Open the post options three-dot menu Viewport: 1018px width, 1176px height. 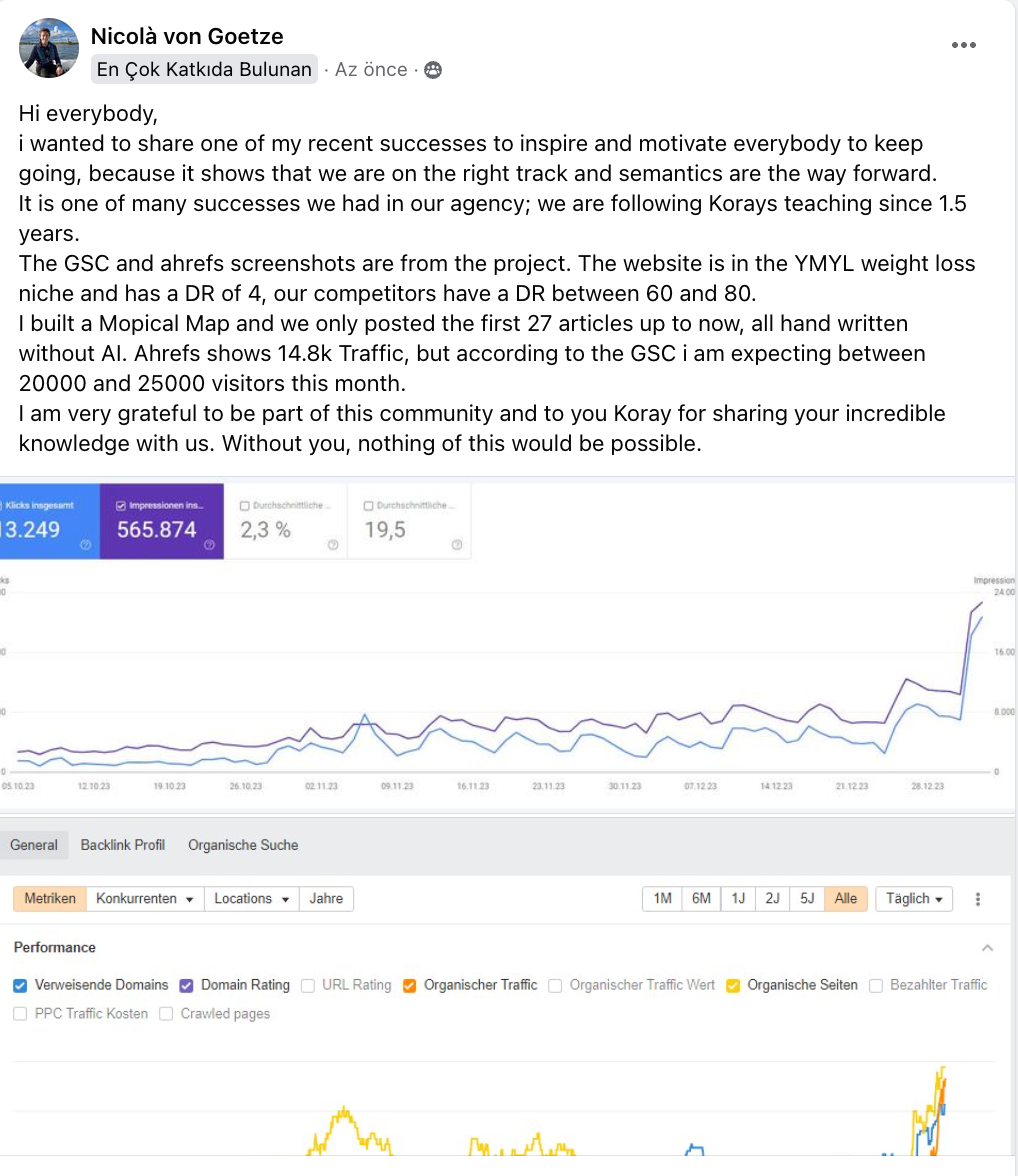963,45
